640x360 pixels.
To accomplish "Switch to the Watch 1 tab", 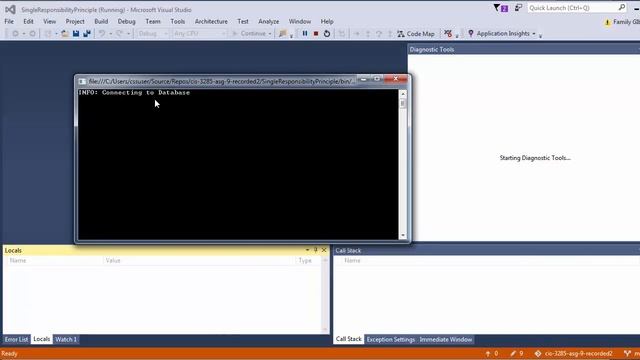I will pos(66,339).
